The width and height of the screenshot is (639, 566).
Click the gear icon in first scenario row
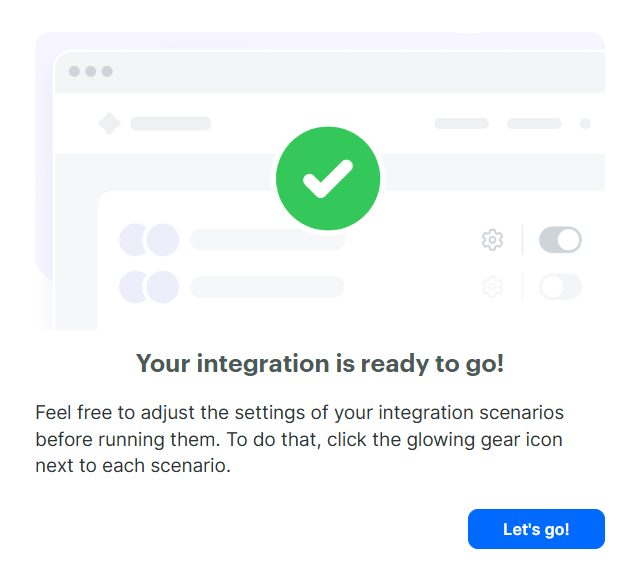(492, 240)
